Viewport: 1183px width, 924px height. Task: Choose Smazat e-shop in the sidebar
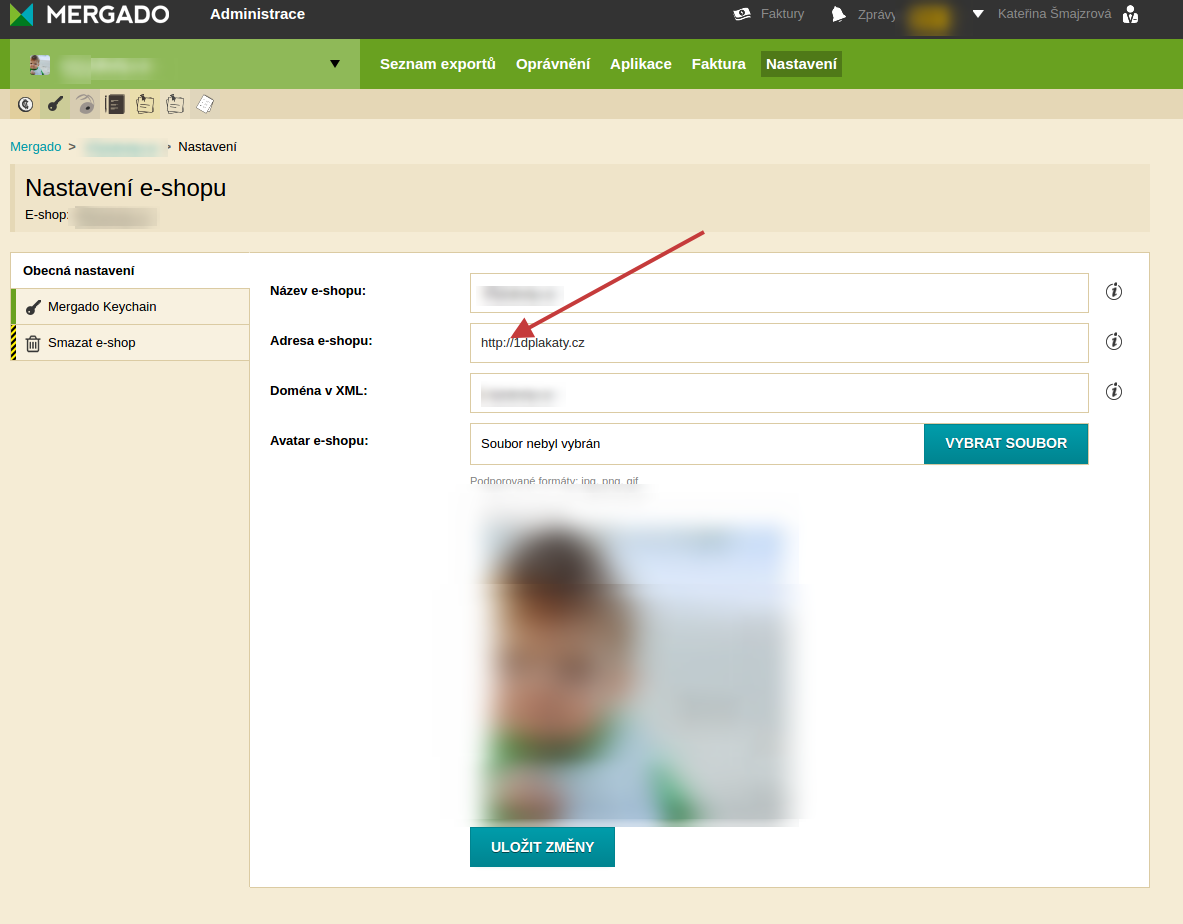click(92, 343)
